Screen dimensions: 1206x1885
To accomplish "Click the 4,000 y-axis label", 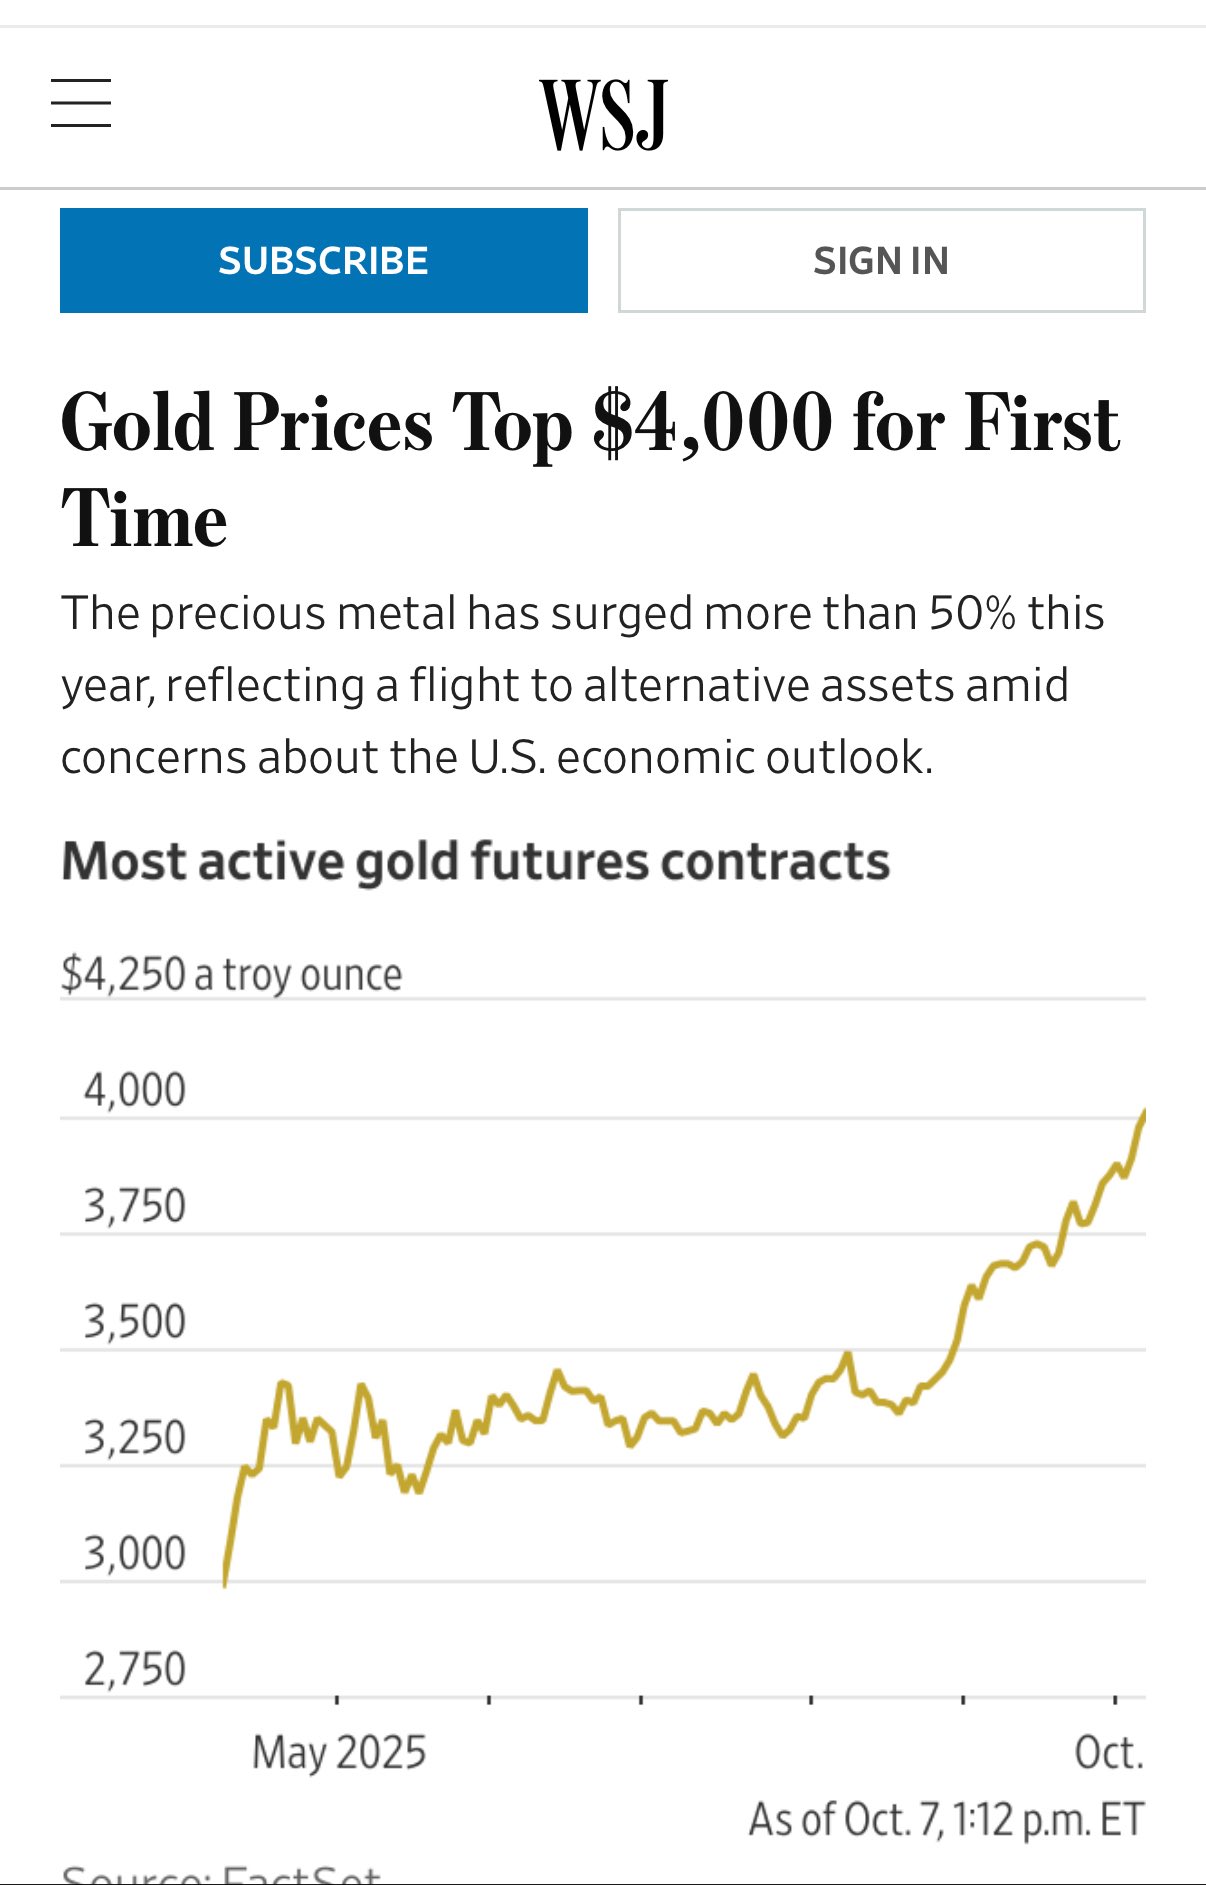I will pyautogui.click(x=135, y=1090).
